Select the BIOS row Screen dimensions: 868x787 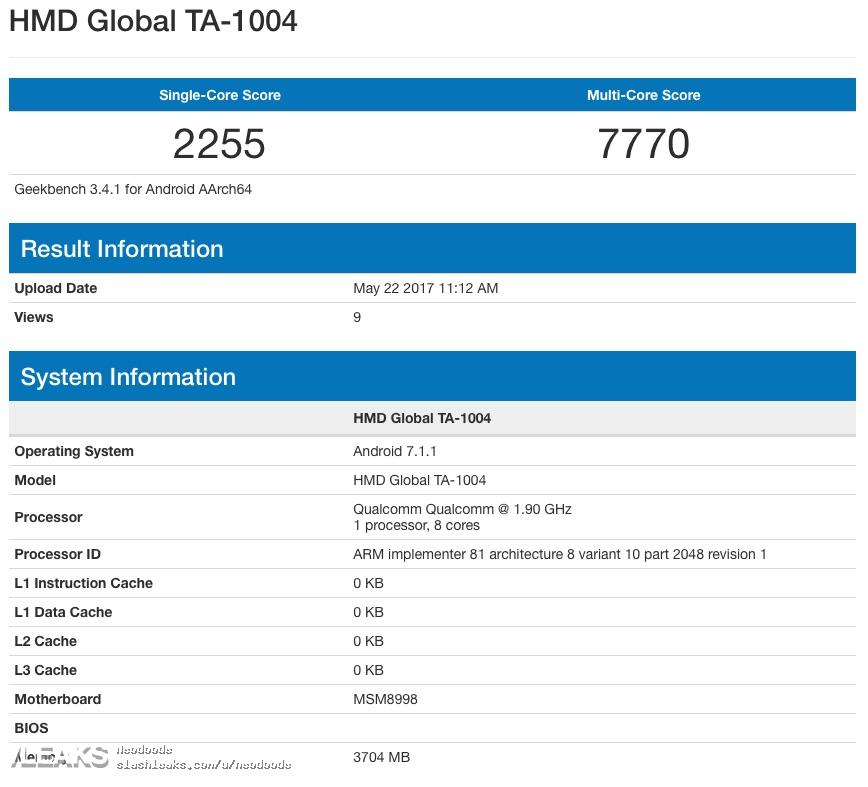point(31,728)
